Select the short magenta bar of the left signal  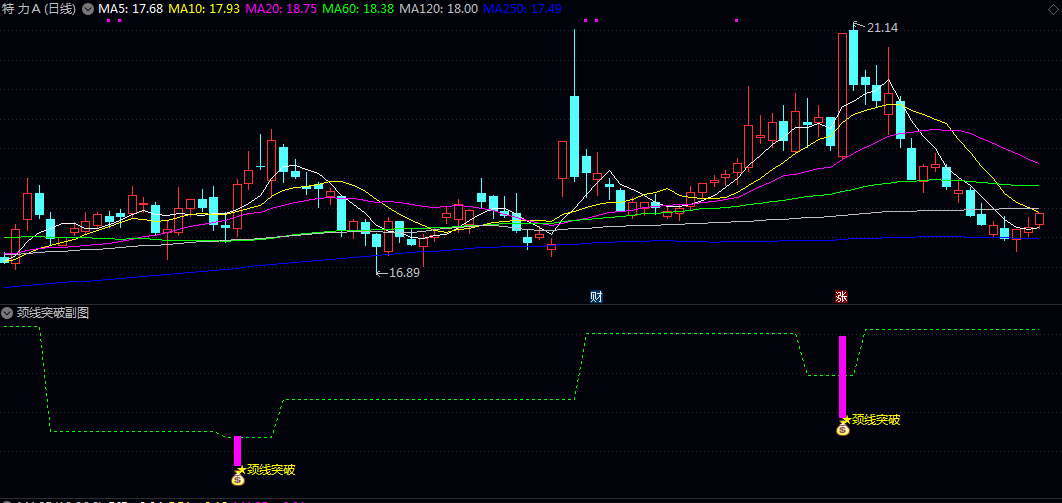[x=238, y=451]
